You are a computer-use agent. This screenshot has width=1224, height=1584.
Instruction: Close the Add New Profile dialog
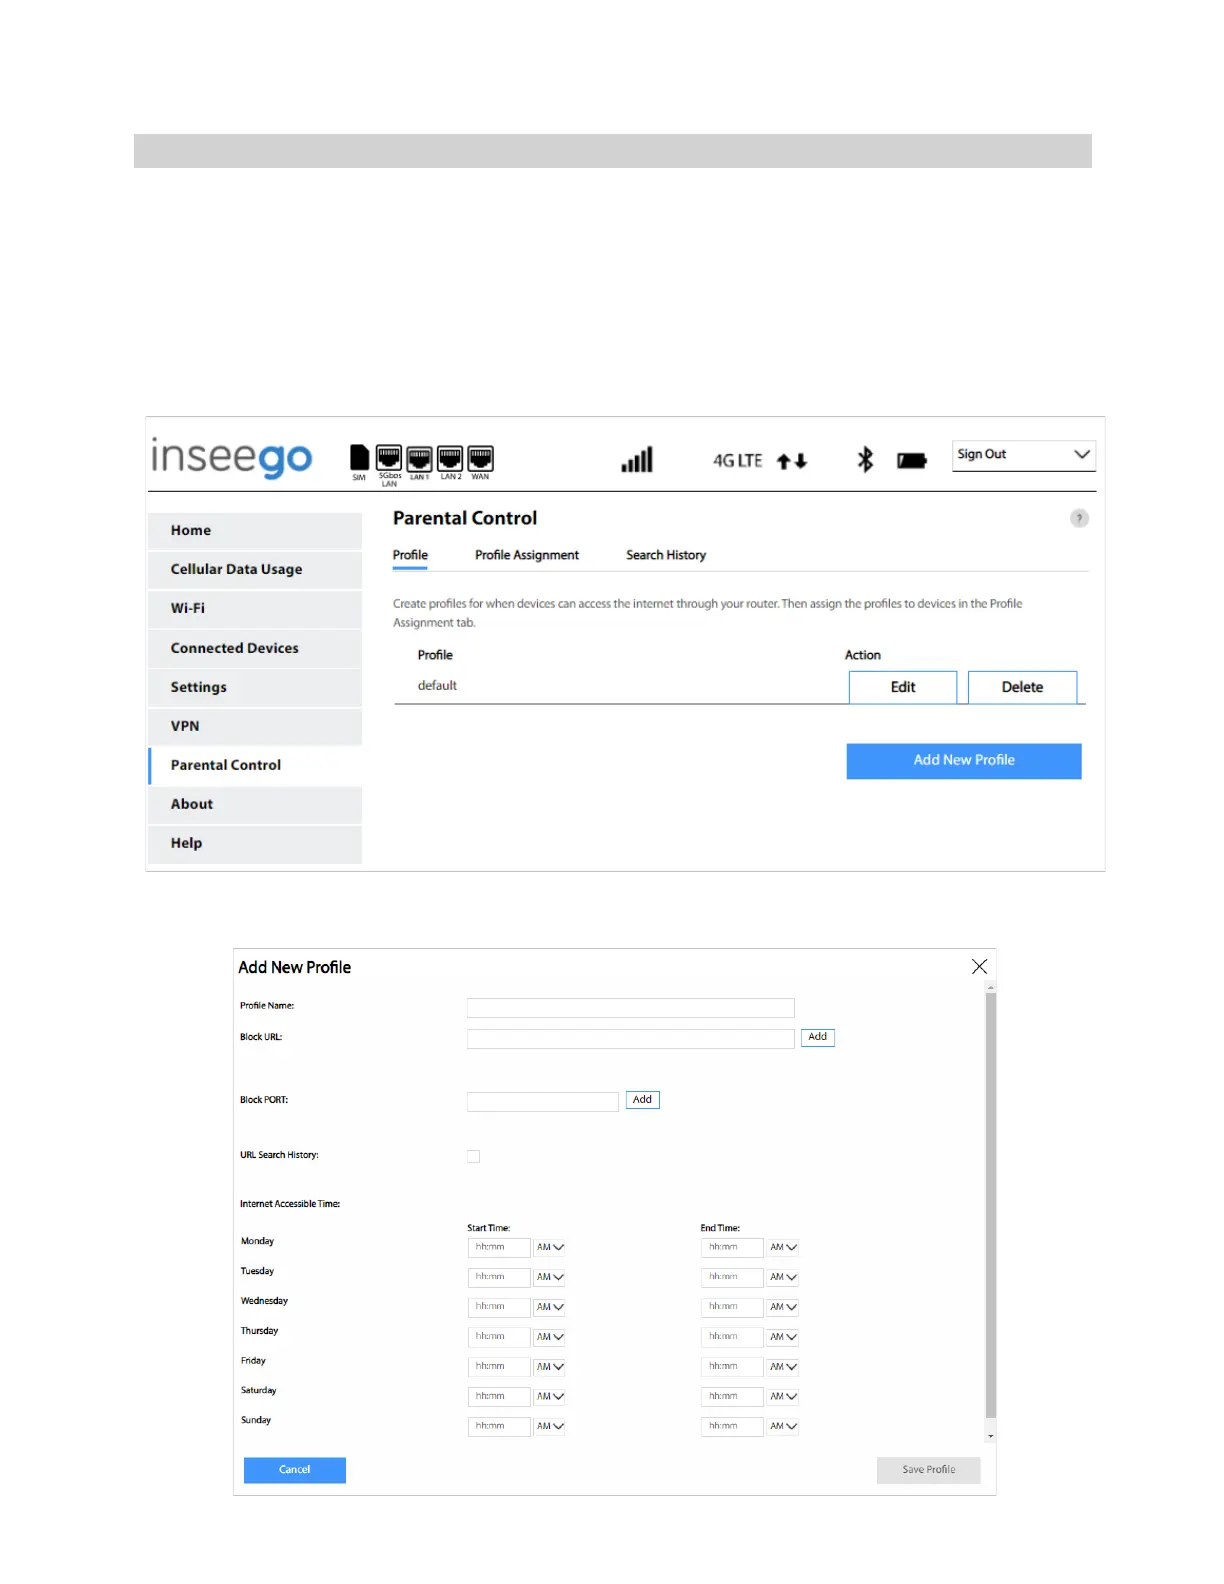point(979,966)
